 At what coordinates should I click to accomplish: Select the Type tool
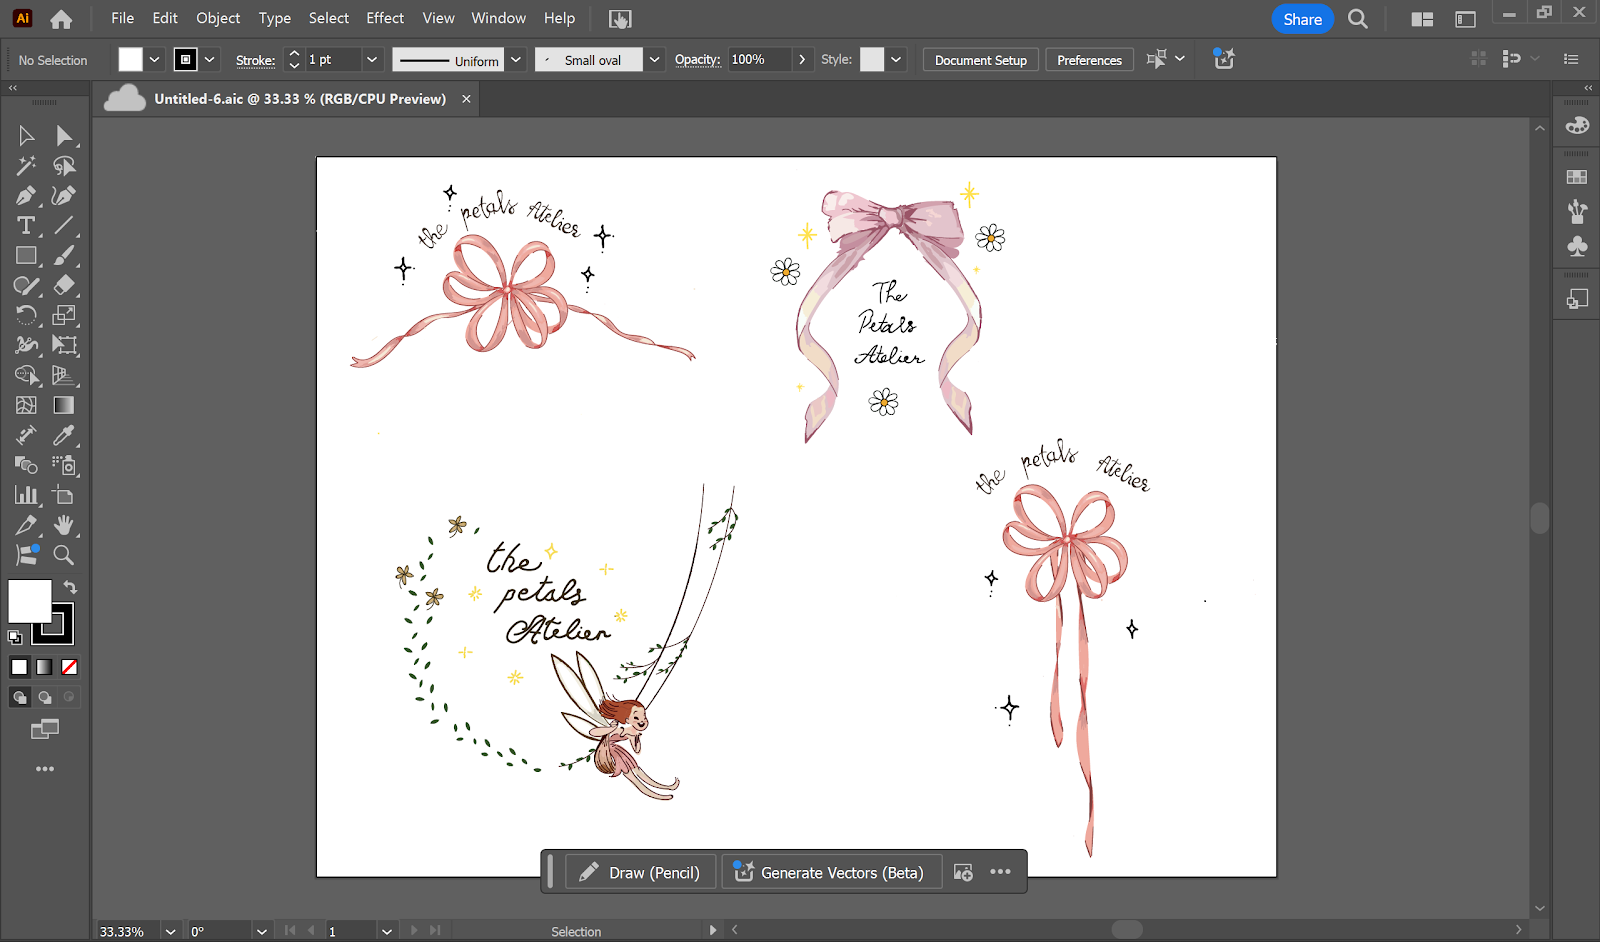click(26, 226)
